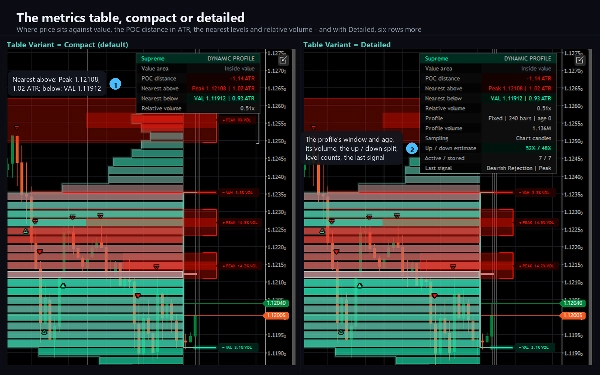The image size is (600, 375).
Task: Click 'Fixed | 240 bars | age 0' cell
Action: pyautogui.click(x=520, y=118)
